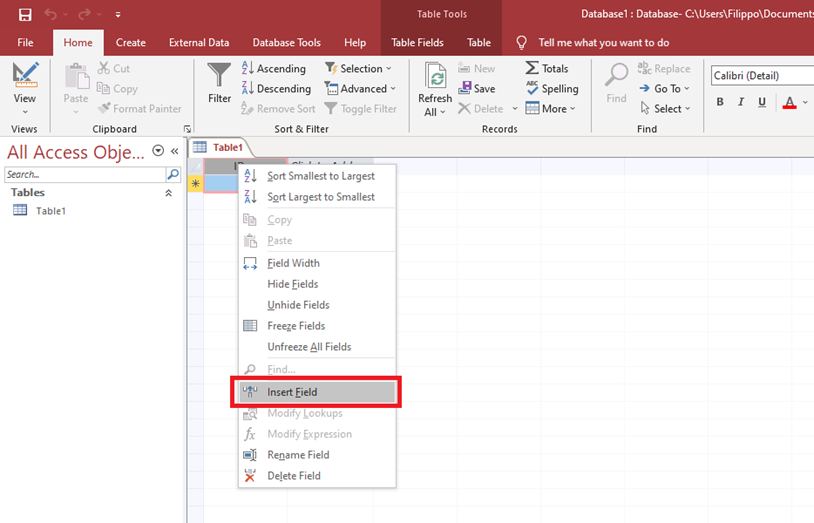Toggle Italic formatting
This screenshot has height=523, width=814.
click(741, 102)
